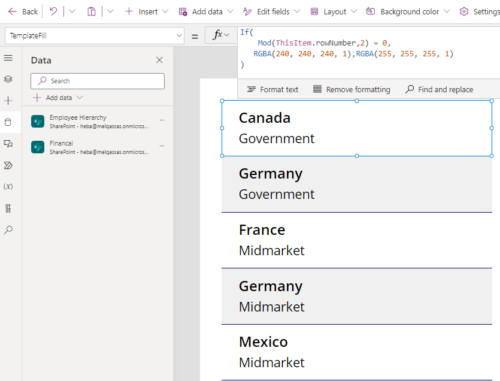The image size is (500, 381).
Task: Open the Variables (x) icon in sidebar
Action: 8,186
